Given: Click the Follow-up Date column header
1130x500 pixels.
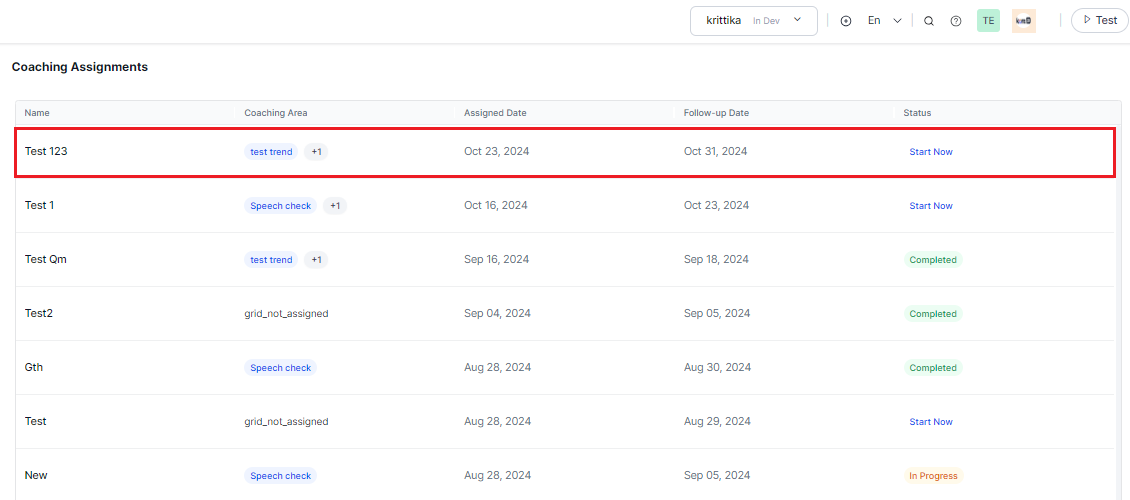Looking at the screenshot, I should tap(716, 113).
